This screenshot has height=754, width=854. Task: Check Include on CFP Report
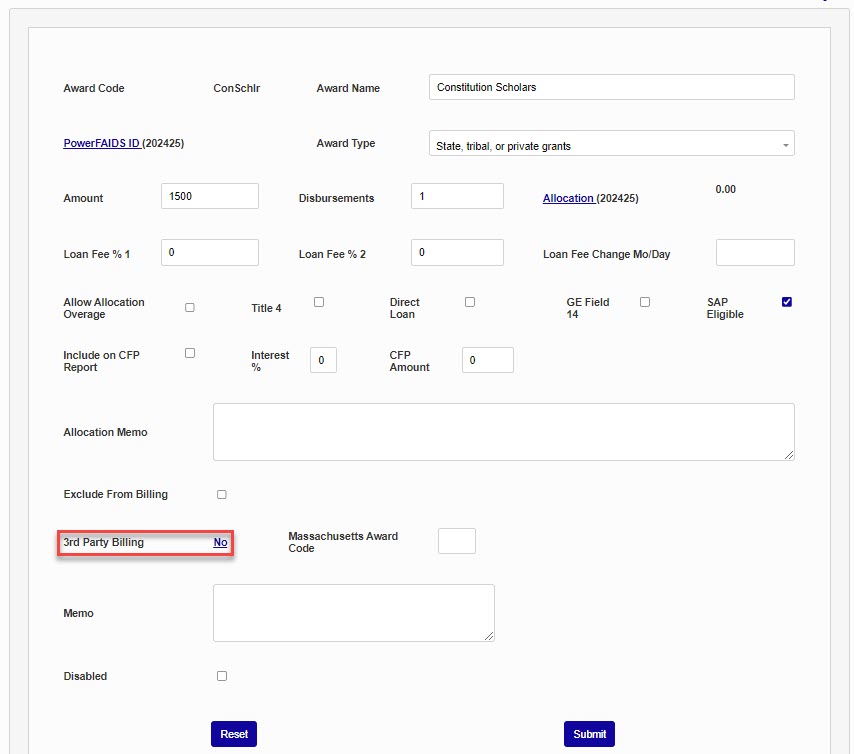tap(190, 353)
